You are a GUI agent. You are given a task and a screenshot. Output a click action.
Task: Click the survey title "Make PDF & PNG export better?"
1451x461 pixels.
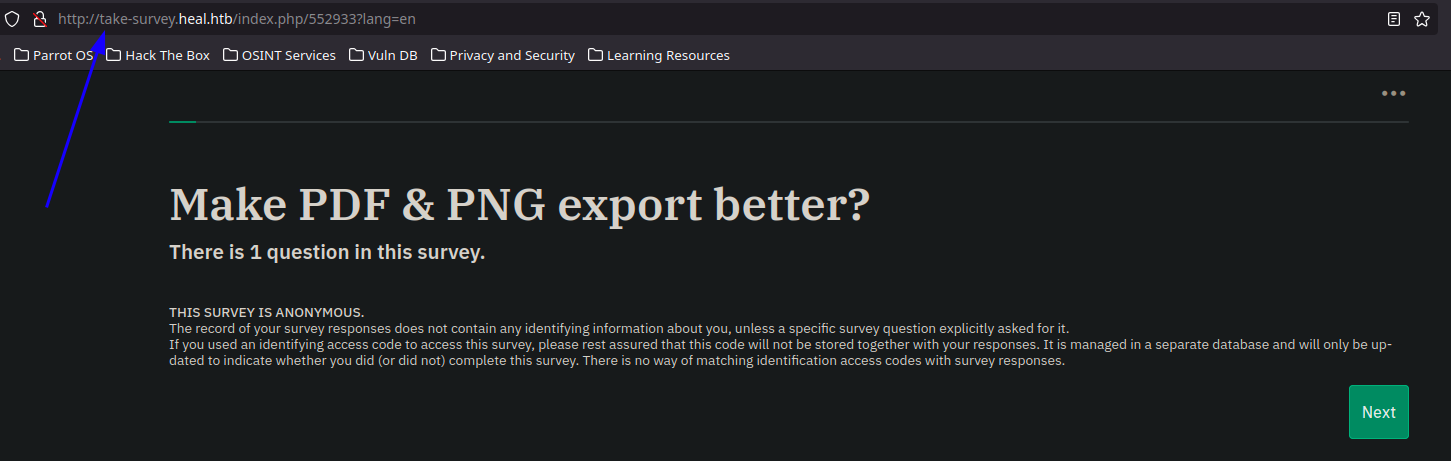[520, 205]
